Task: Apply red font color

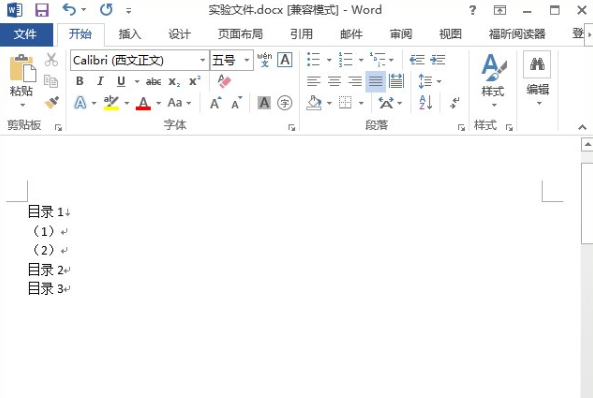Action: [x=143, y=103]
